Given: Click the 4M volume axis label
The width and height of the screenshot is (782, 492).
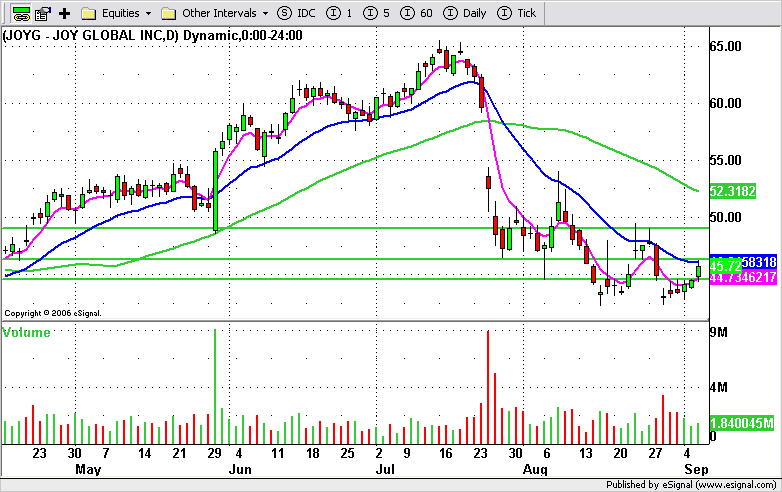Looking at the screenshot, I should (719, 387).
